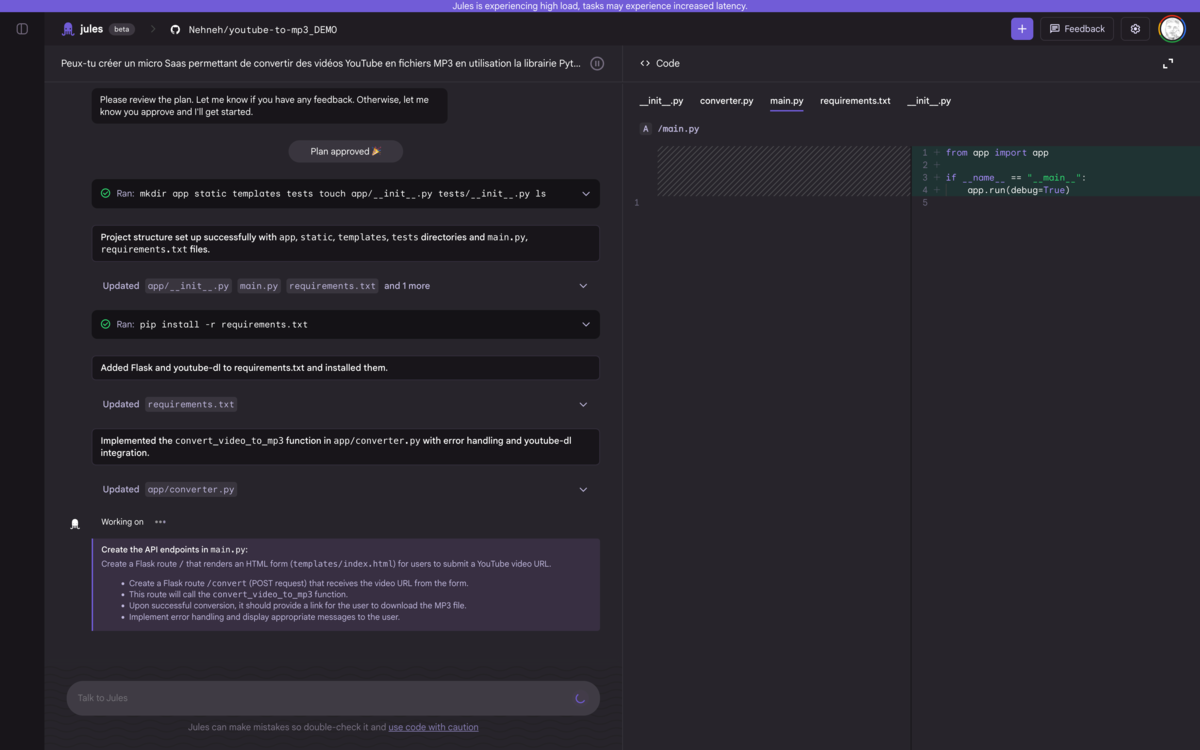Click code line from app import app
1200x750 pixels.
[997, 153]
